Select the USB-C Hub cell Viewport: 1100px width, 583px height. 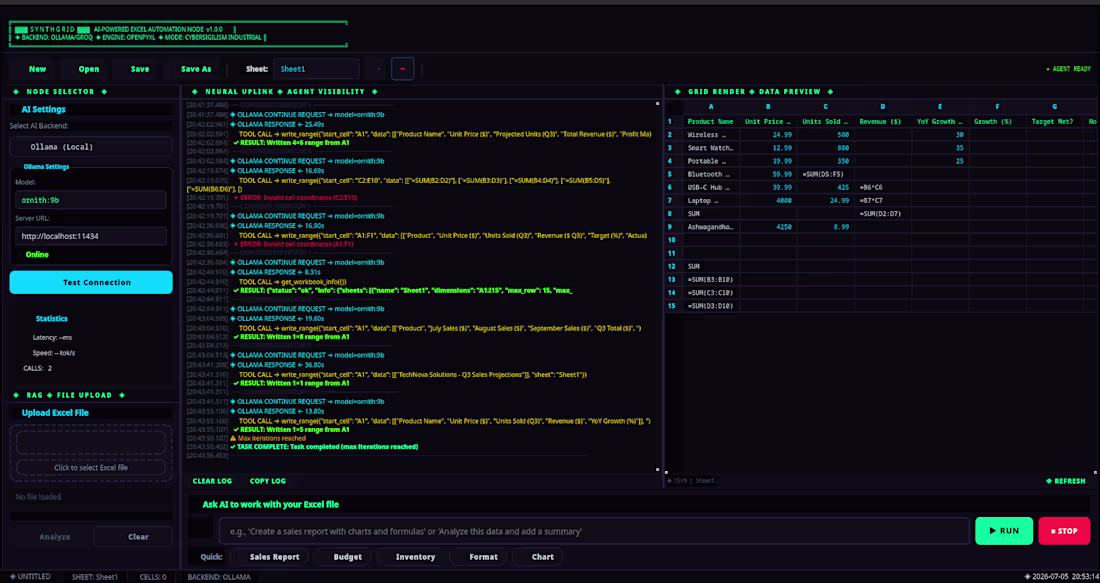pyautogui.click(x=711, y=187)
